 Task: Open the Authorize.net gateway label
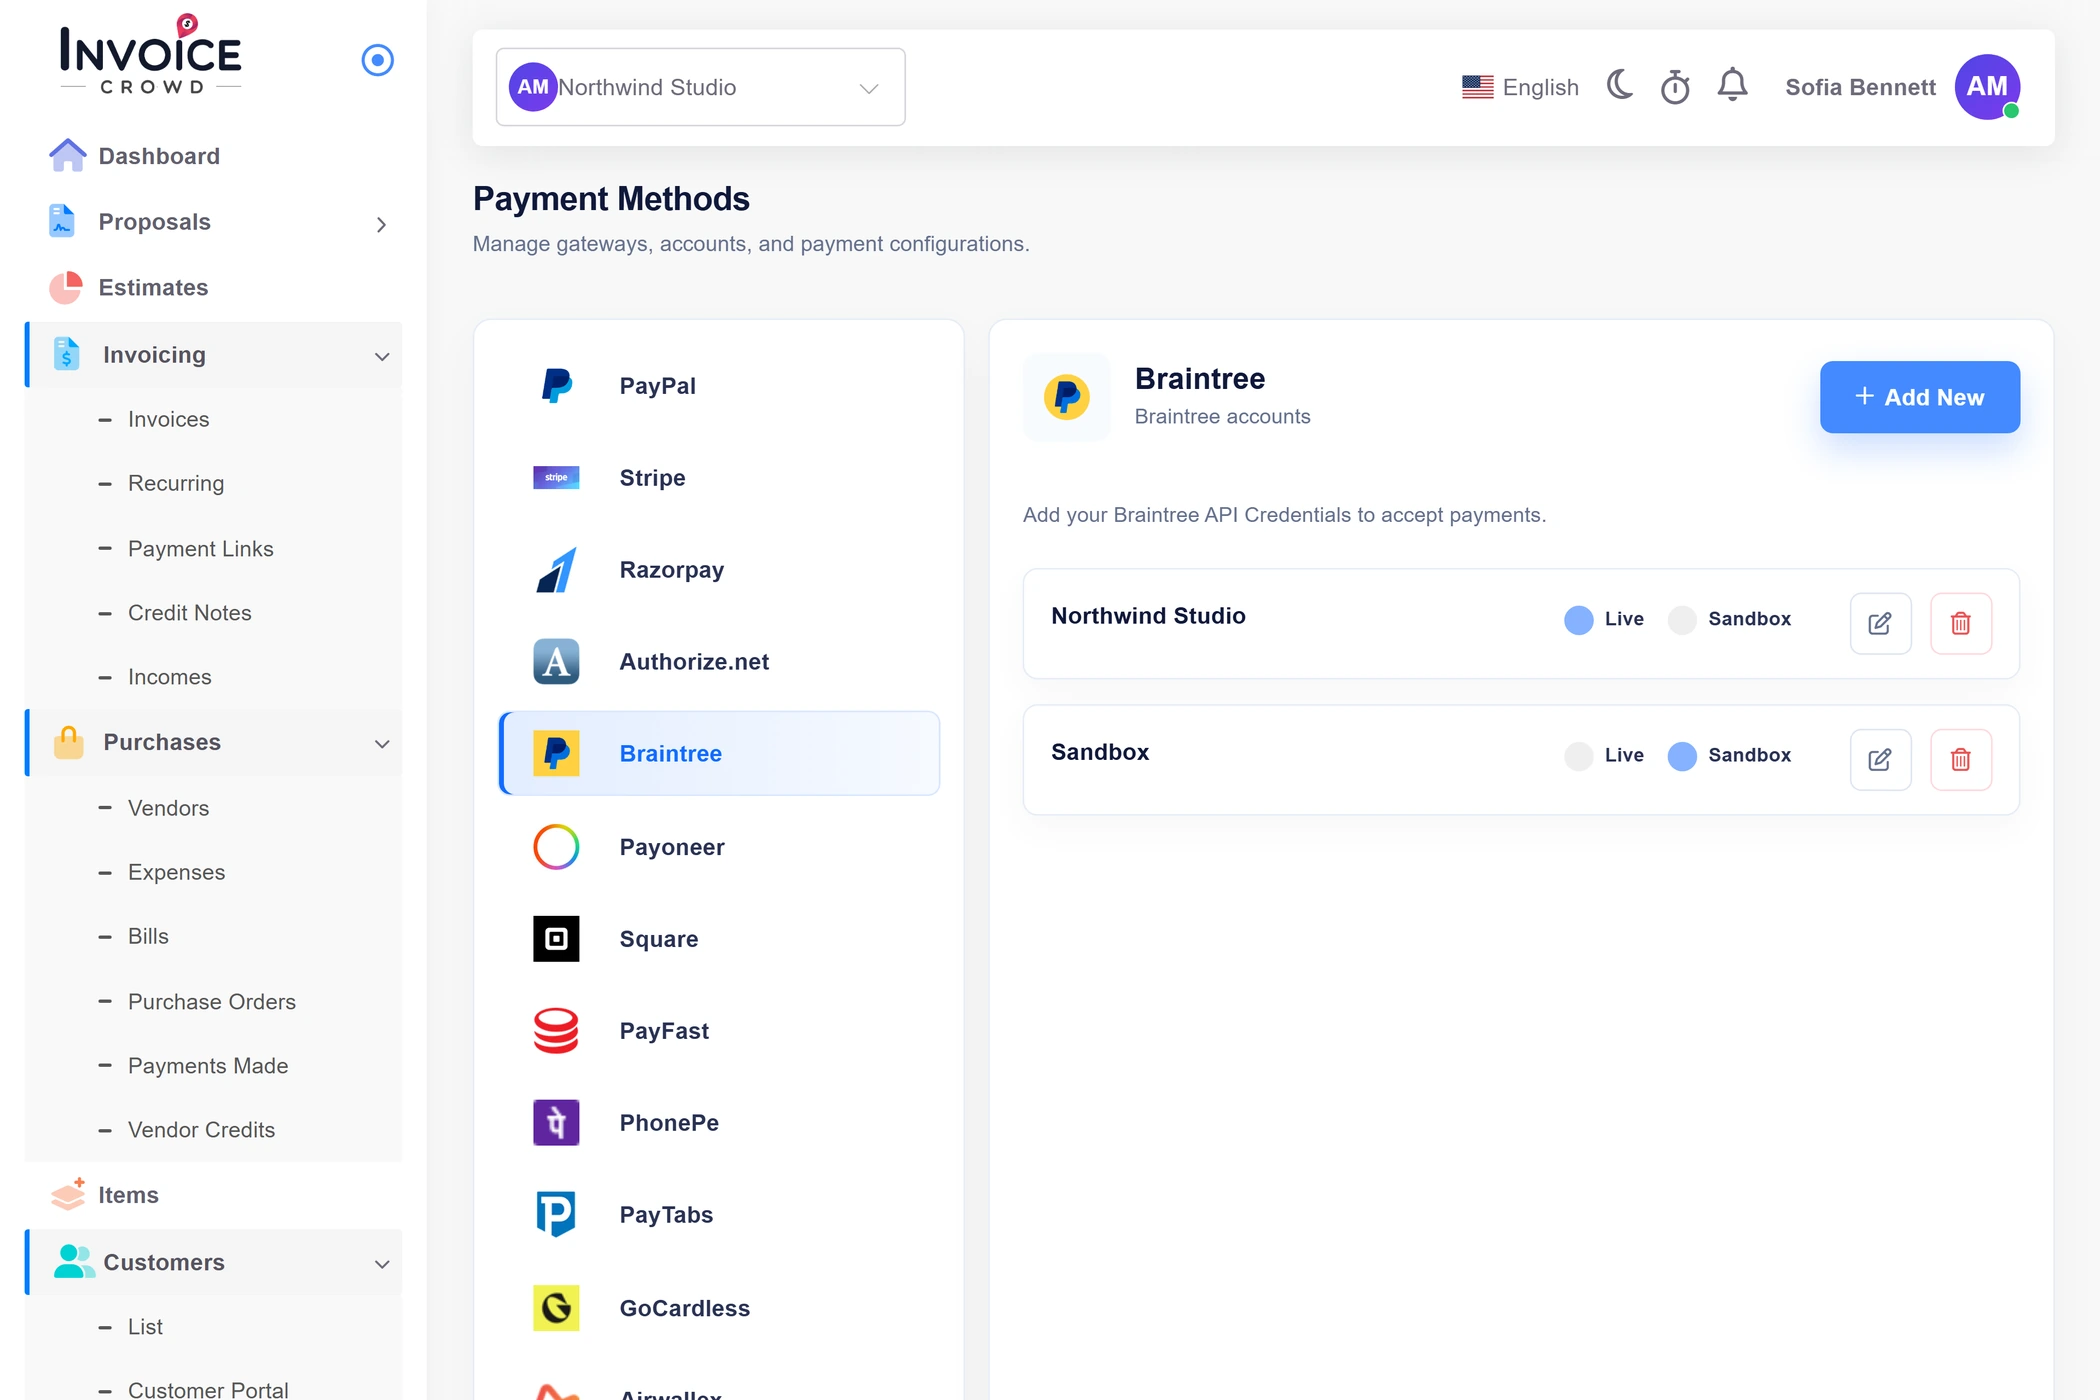pos(694,662)
